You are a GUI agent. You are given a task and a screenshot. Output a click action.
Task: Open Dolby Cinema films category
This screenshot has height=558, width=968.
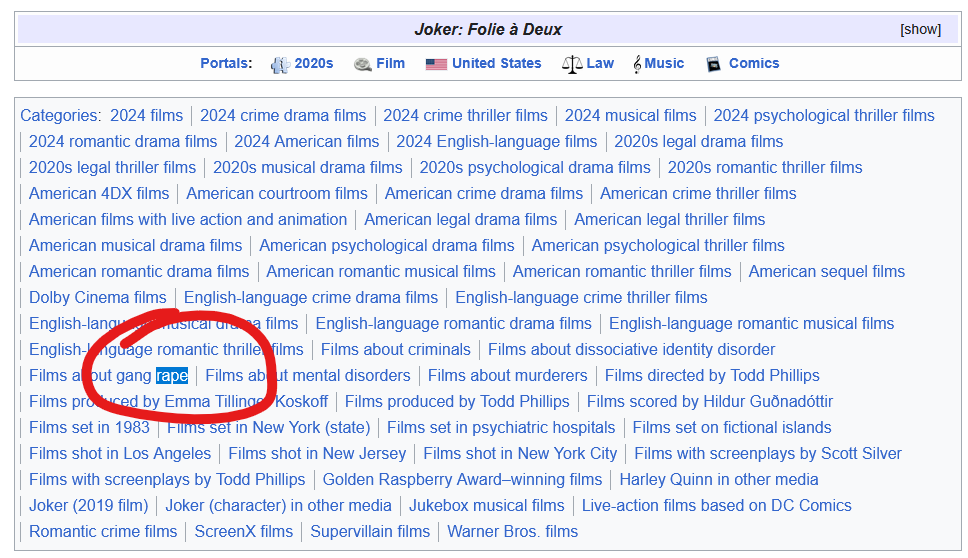pyautogui.click(x=98, y=297)
